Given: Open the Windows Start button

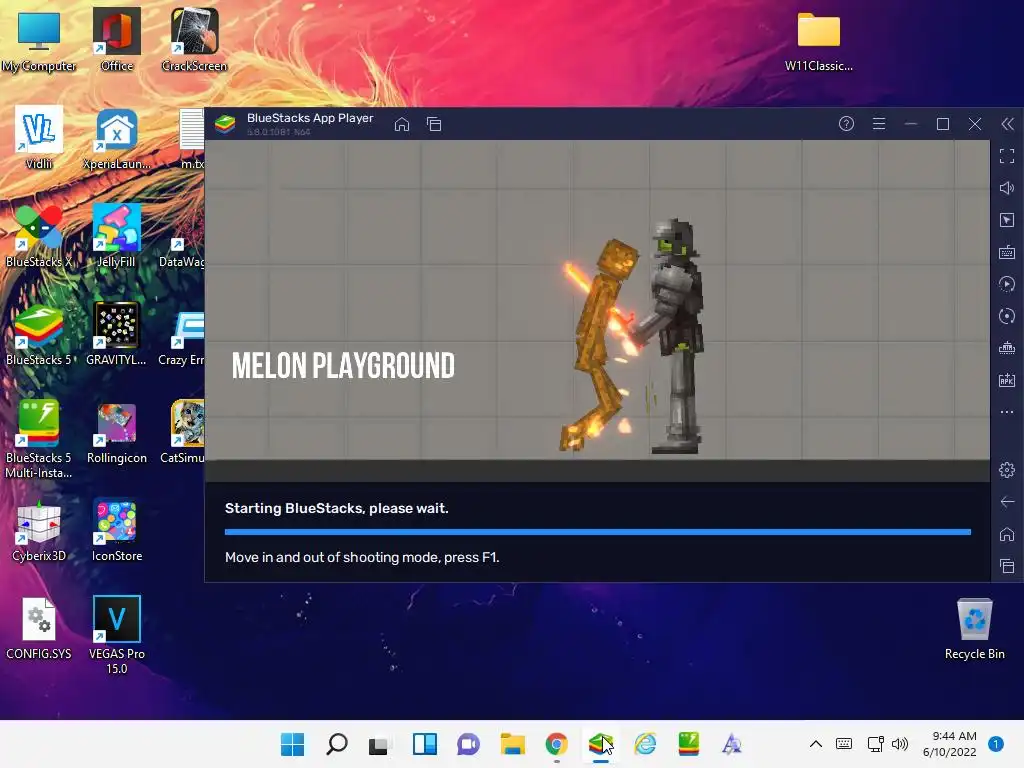Looking at the screenshot, I should (x=293, y=744).
